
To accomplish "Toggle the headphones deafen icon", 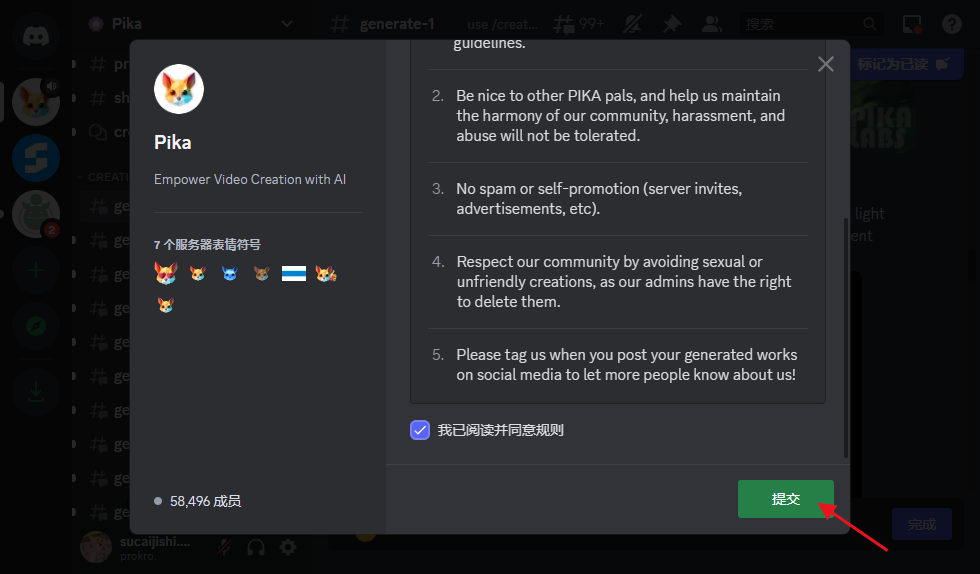I will tap(257, 547).
